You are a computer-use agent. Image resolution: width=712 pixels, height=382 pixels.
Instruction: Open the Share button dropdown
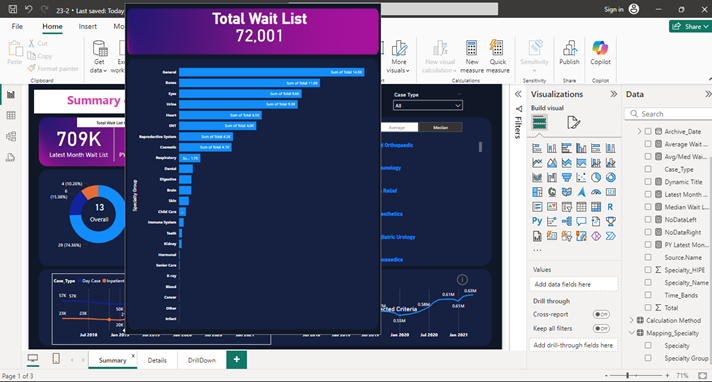click(706, 26)
